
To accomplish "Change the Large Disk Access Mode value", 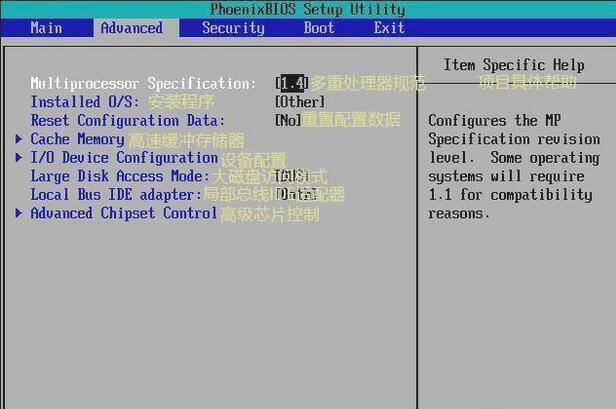I will coord(292,176).
